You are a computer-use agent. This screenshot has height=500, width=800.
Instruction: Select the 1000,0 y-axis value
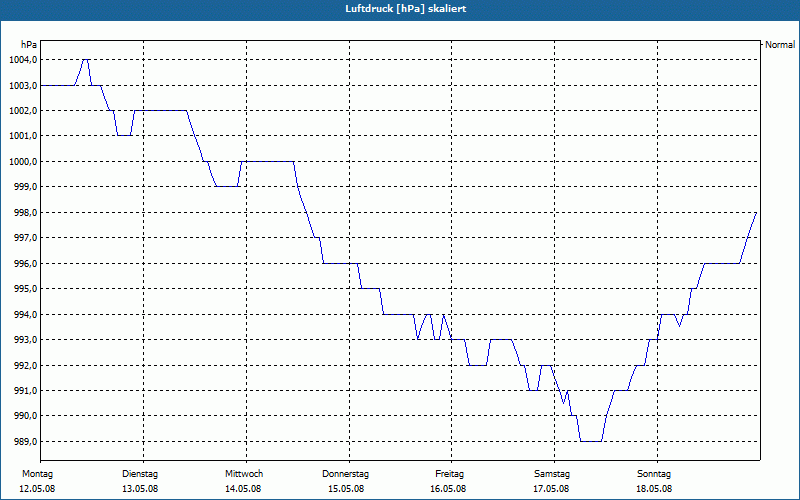pos(23,161)
